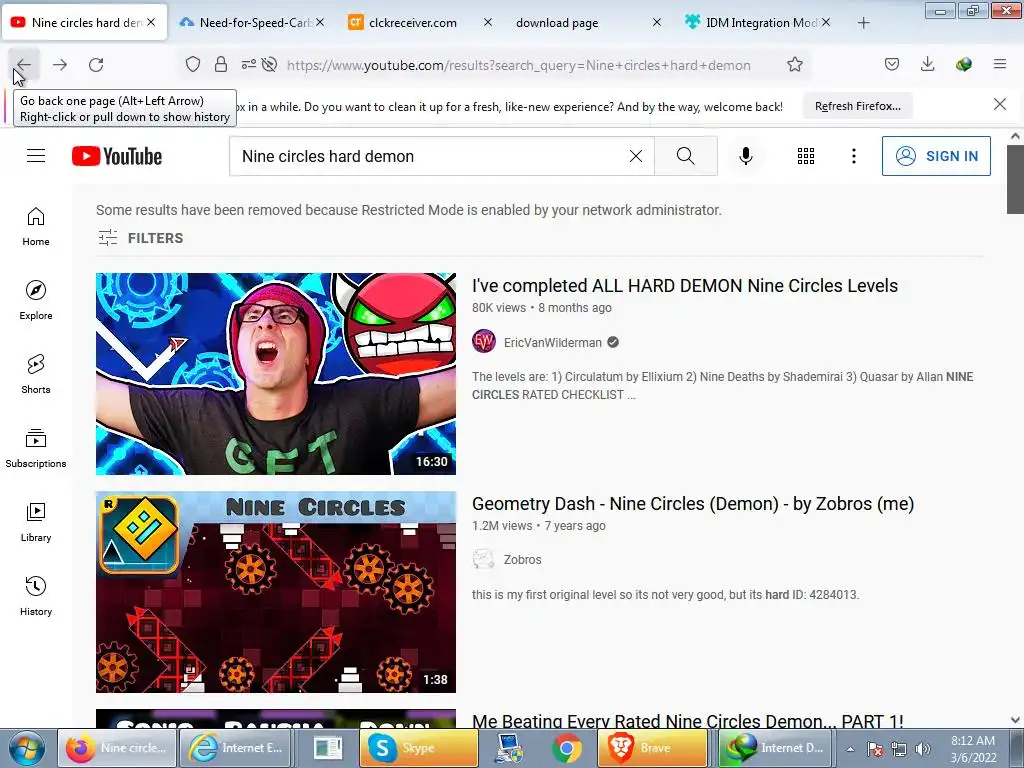1024x768 pixels.
Task: Open Library in the sidebar
Action: point(36,522)
